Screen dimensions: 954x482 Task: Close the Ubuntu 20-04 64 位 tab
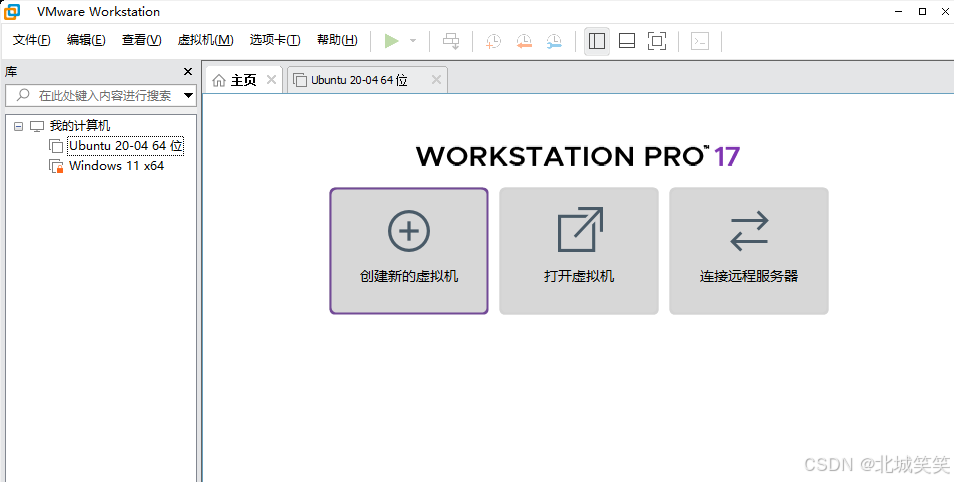pos(436,80)
